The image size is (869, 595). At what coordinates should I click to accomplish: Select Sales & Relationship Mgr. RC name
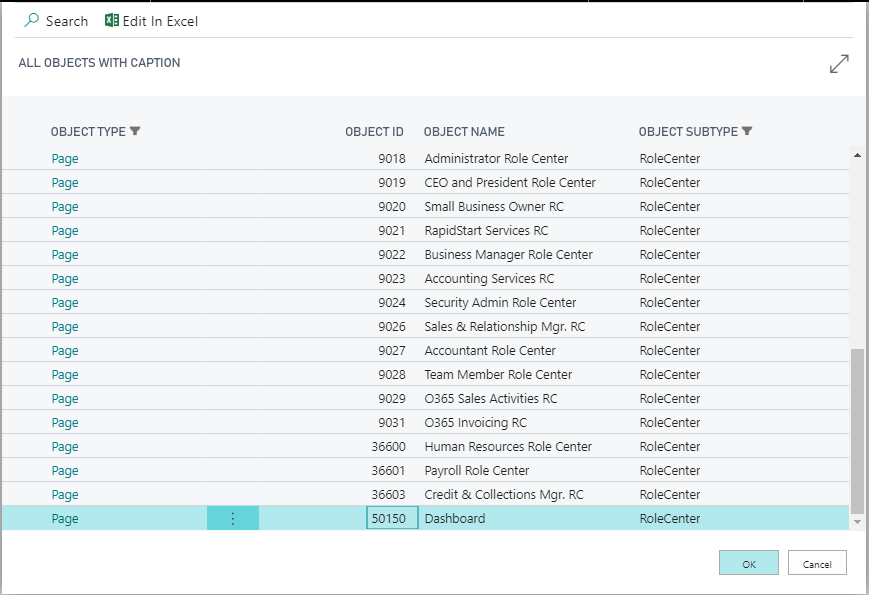(x=504, y=326)
